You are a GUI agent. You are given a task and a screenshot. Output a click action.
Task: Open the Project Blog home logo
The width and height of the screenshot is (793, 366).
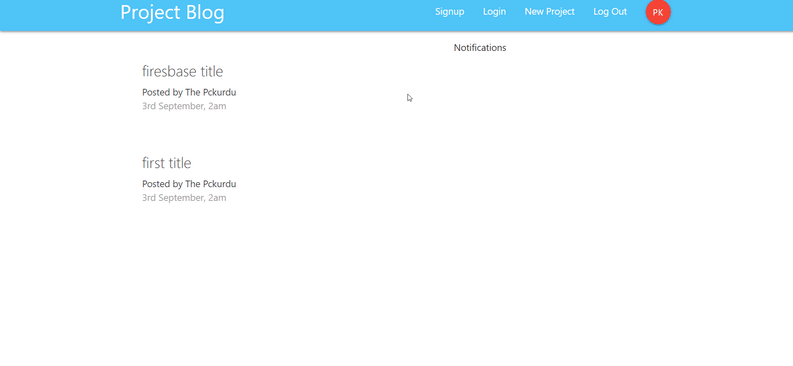pyautogui.click(x=172, y=13)
